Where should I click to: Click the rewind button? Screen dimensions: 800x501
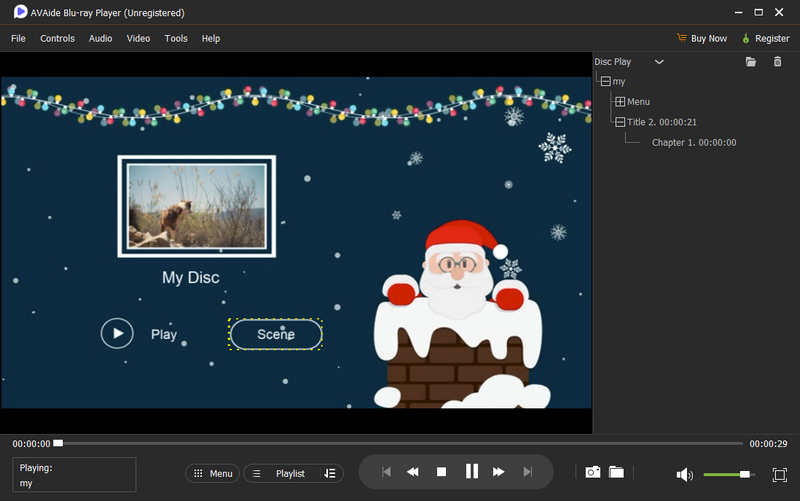[x=412, y=472]
